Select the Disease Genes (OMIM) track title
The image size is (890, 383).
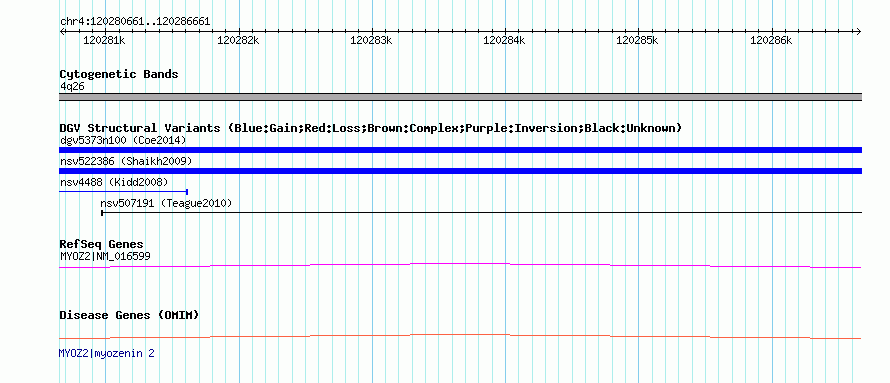pyautogui.click(x=129, y=315)
